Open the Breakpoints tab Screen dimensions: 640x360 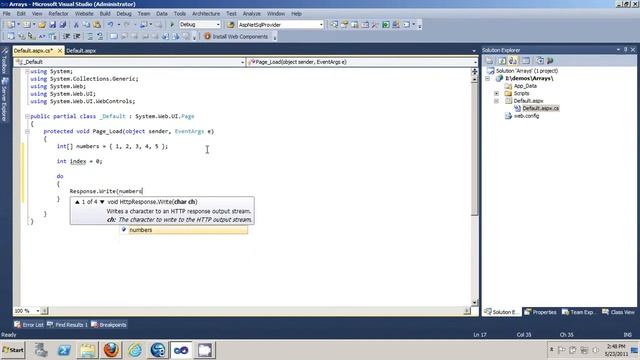point(109,325)
